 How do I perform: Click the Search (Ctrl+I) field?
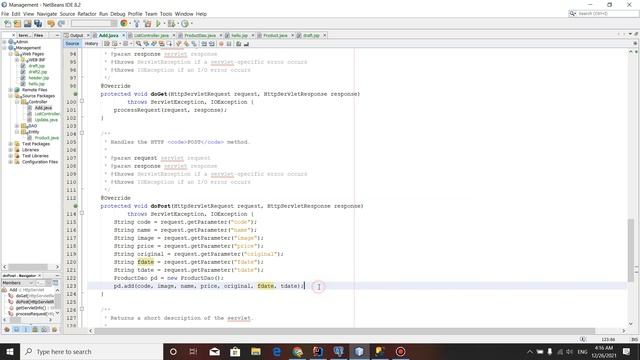coord(603,13)
